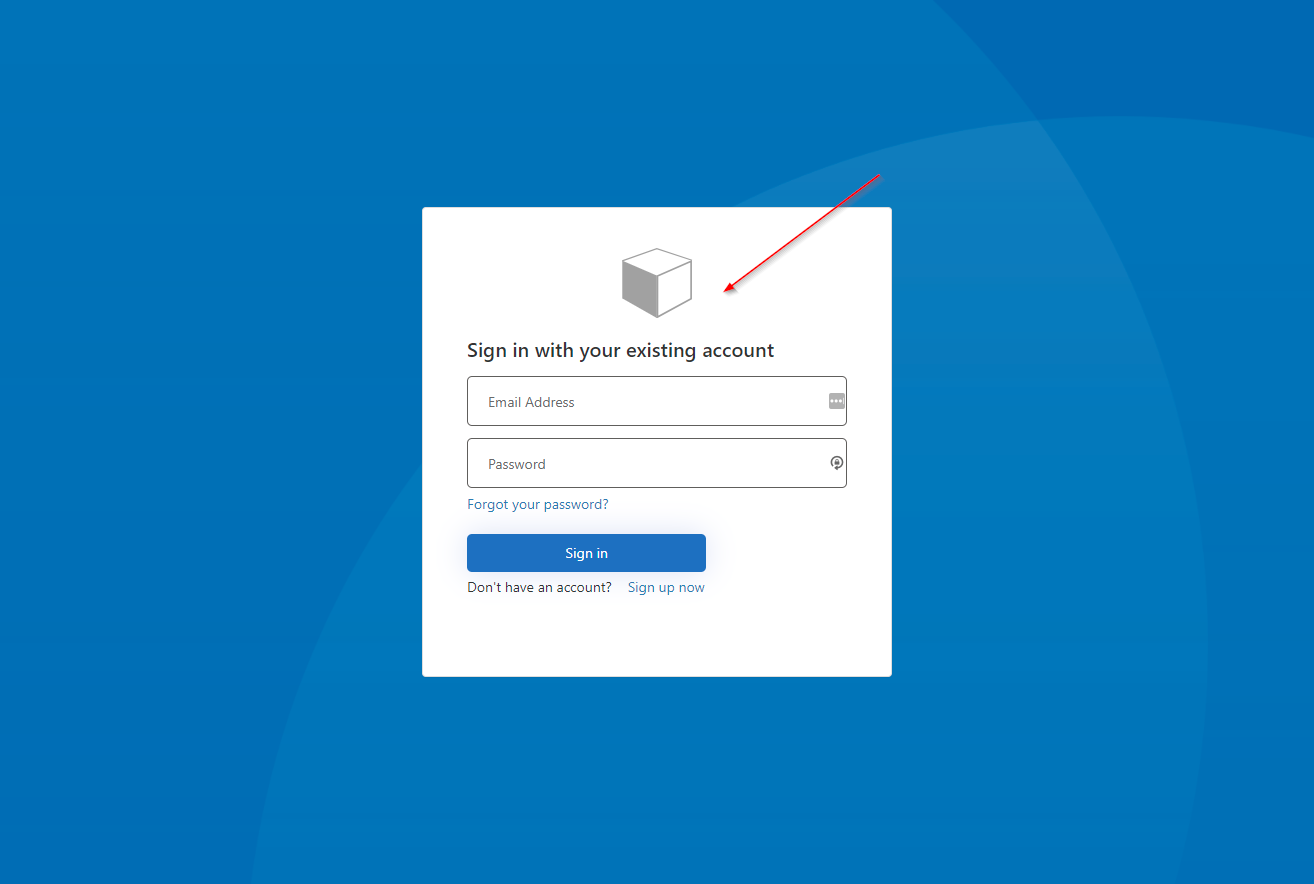The image size is (1314, 884).
Task: Follow the 'Sign up now' link
Action: (666, 588)
